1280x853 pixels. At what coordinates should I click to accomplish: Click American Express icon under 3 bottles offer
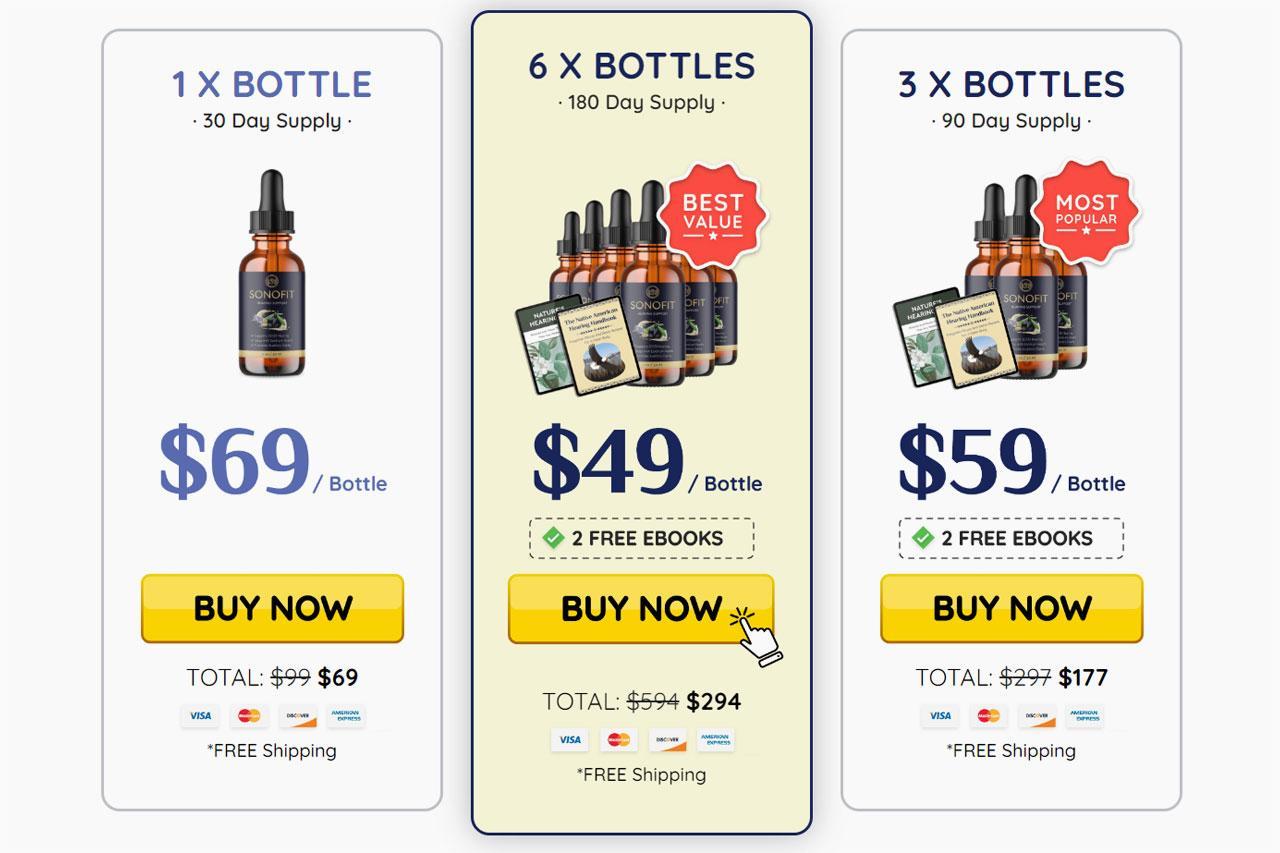(x=1085, y=716)
